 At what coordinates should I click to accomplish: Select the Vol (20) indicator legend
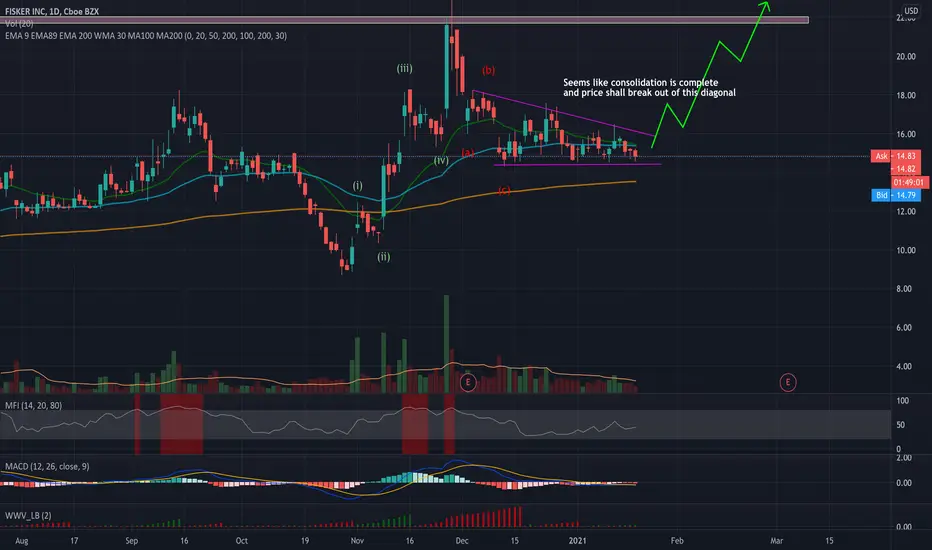(19, 24)
